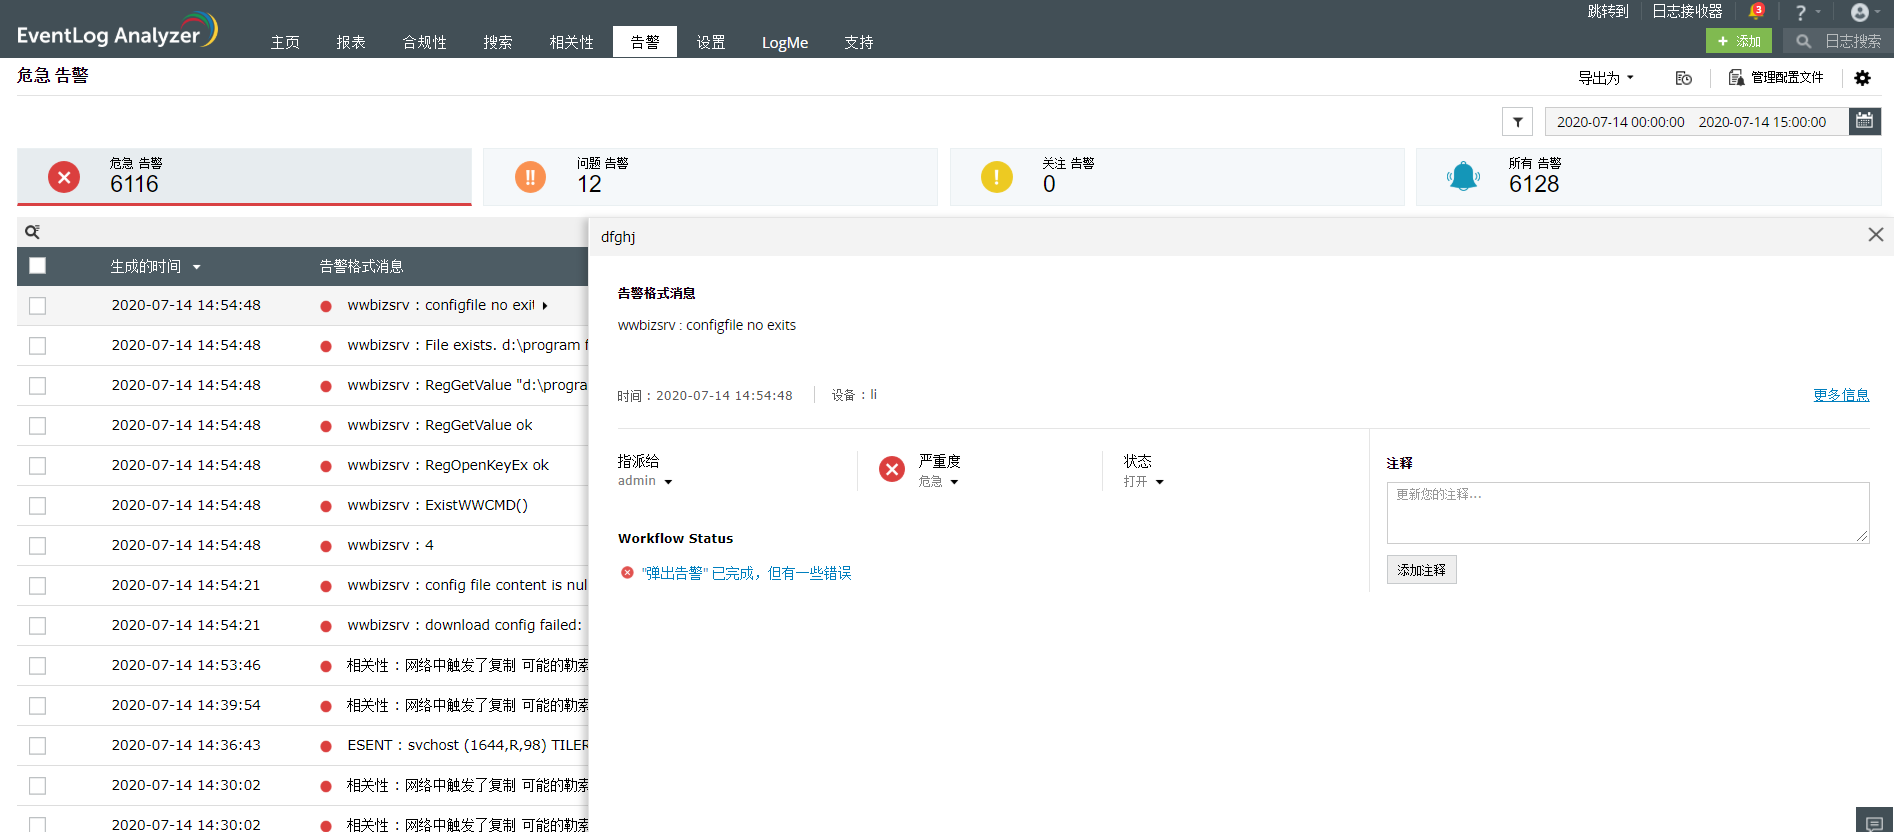Click into the notes text area
Screen dimensions: 1894x832
(x=1627, y=513)
